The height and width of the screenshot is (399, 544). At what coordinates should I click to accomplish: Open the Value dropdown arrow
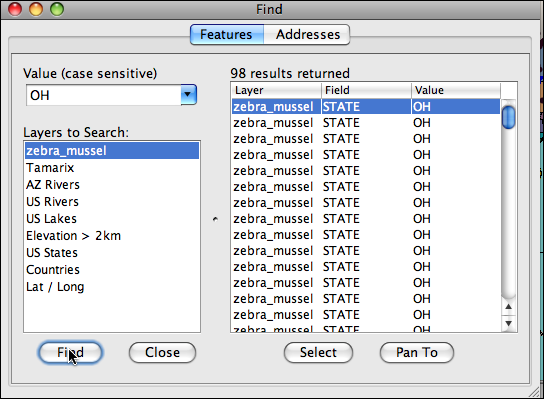(x=188, y=95)
